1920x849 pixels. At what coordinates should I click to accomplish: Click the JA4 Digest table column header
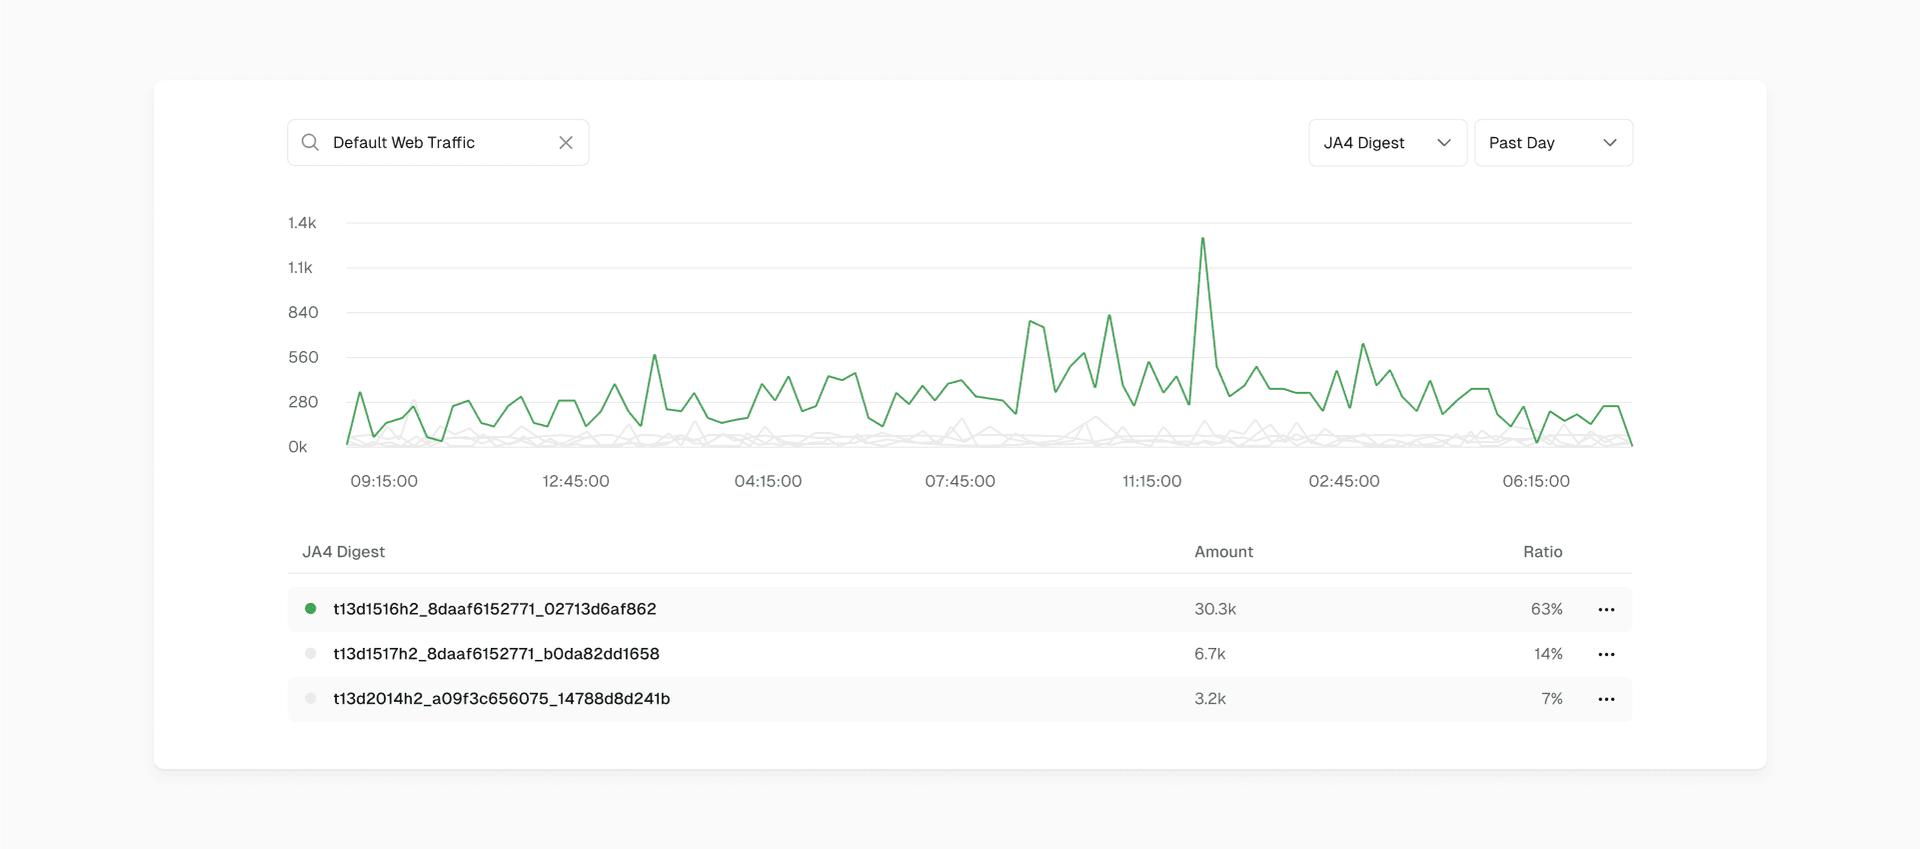(343, 552)
